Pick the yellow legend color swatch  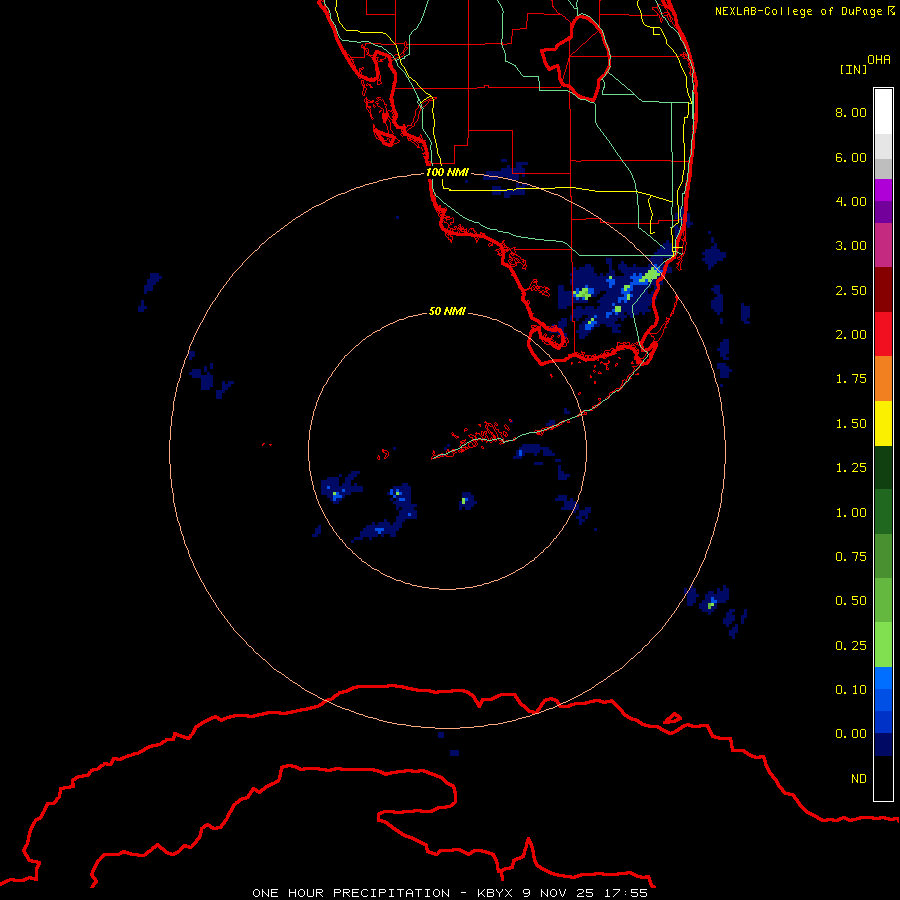(x=883, y=423)
